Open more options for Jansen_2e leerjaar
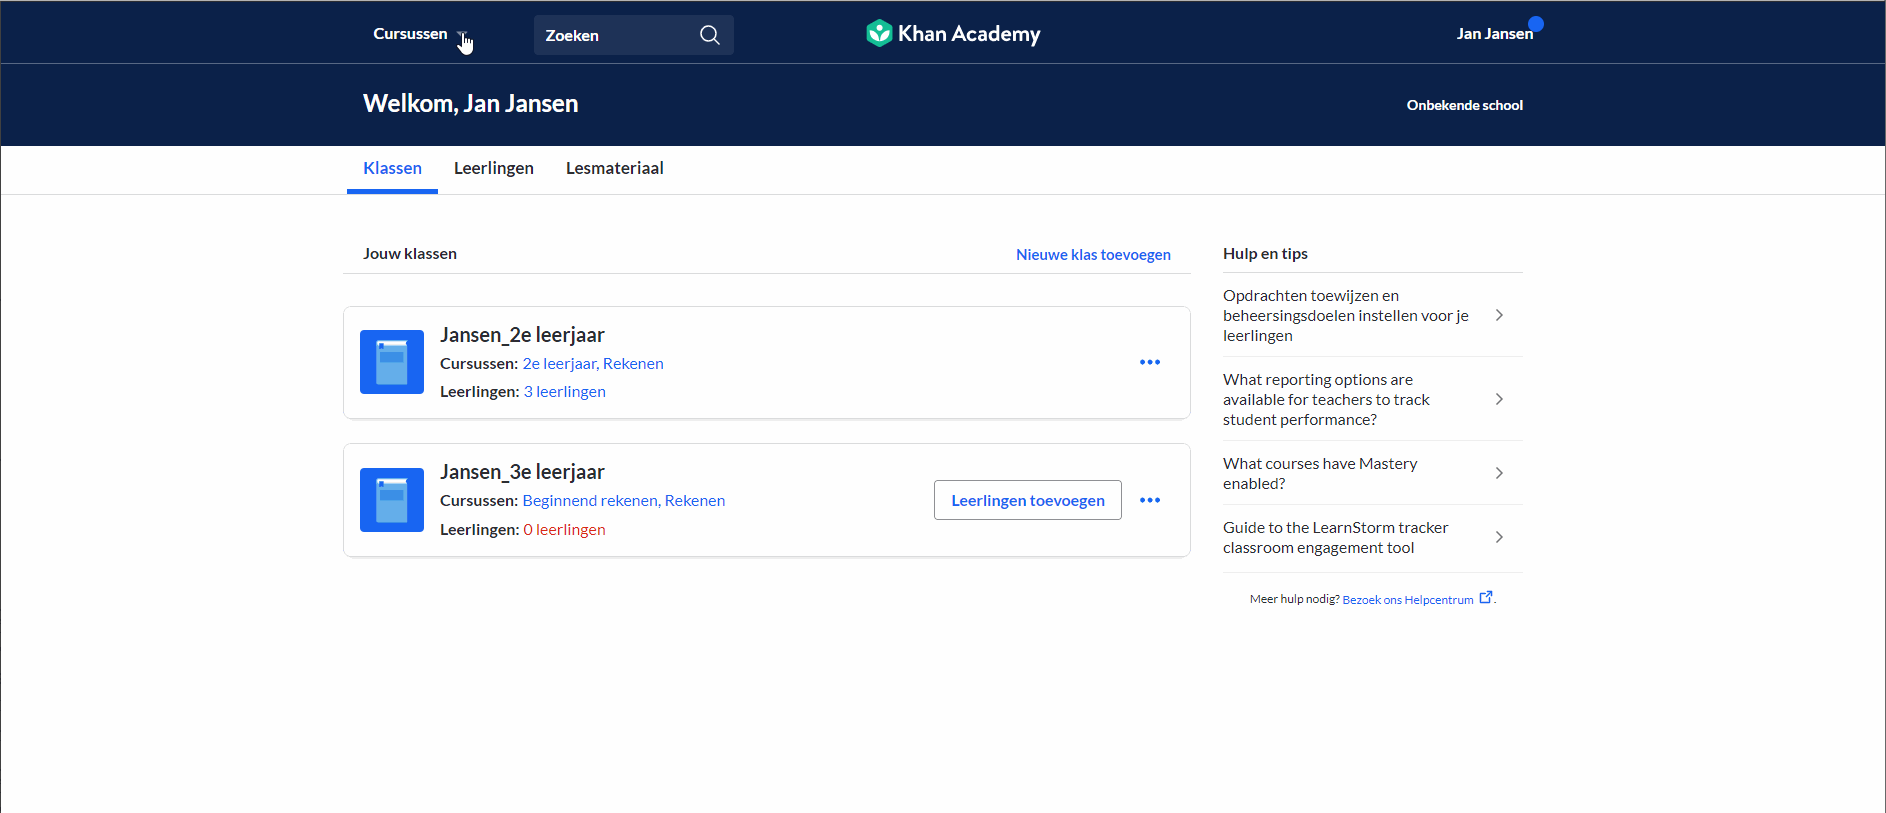This screenshot has width=1886, height=813. pos(1150,362)
